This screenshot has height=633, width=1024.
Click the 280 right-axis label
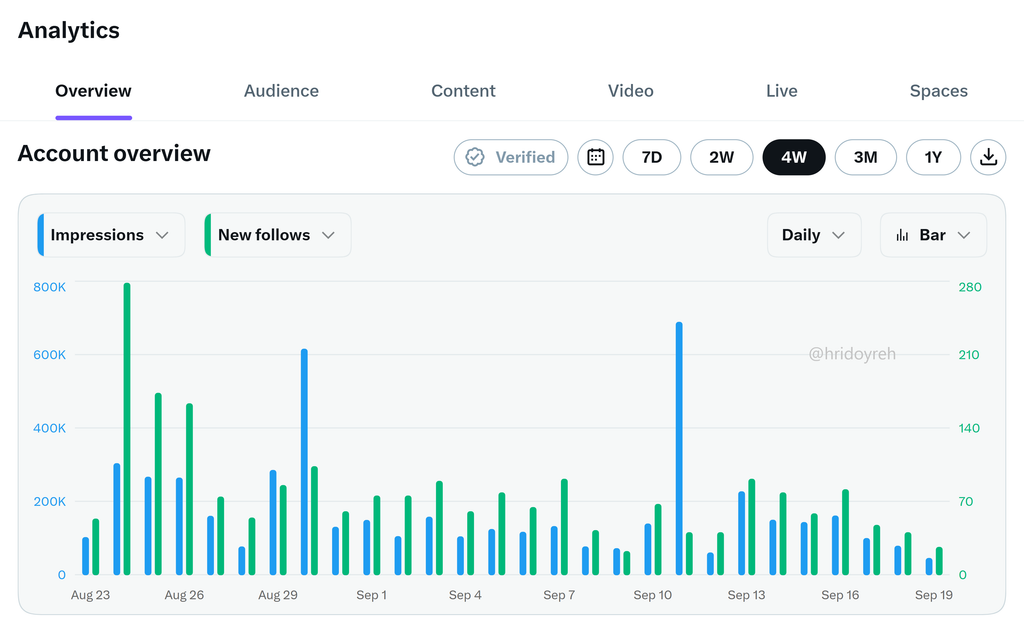pyautogui.click(x=970, y=287)
